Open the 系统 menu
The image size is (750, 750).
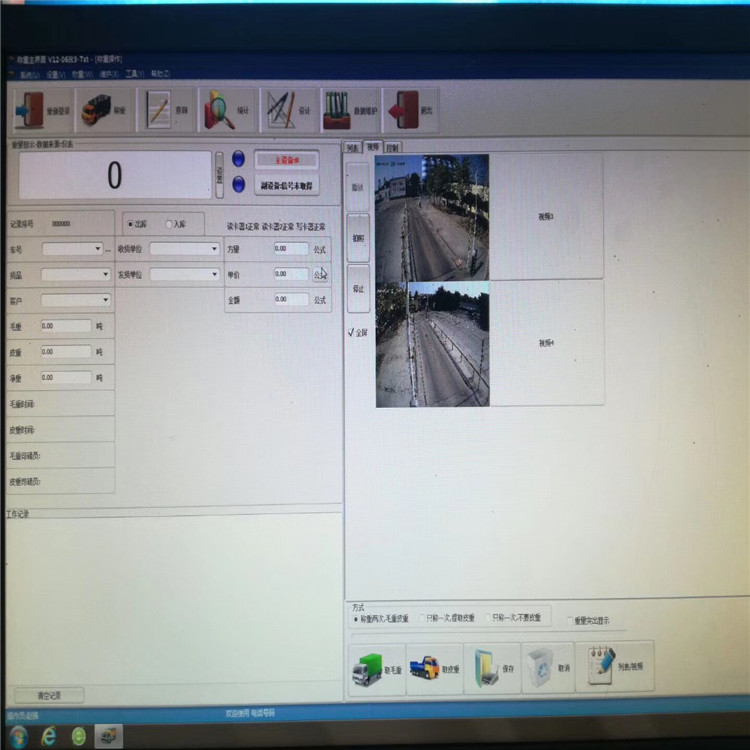click(29, 75)
